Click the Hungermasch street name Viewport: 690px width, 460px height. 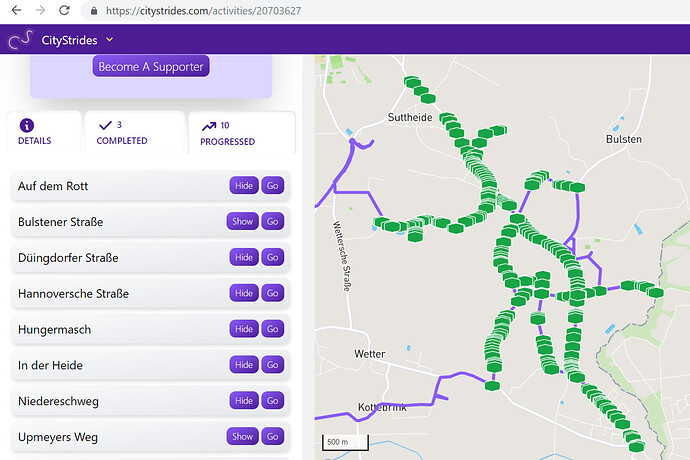tap(55, 330)
